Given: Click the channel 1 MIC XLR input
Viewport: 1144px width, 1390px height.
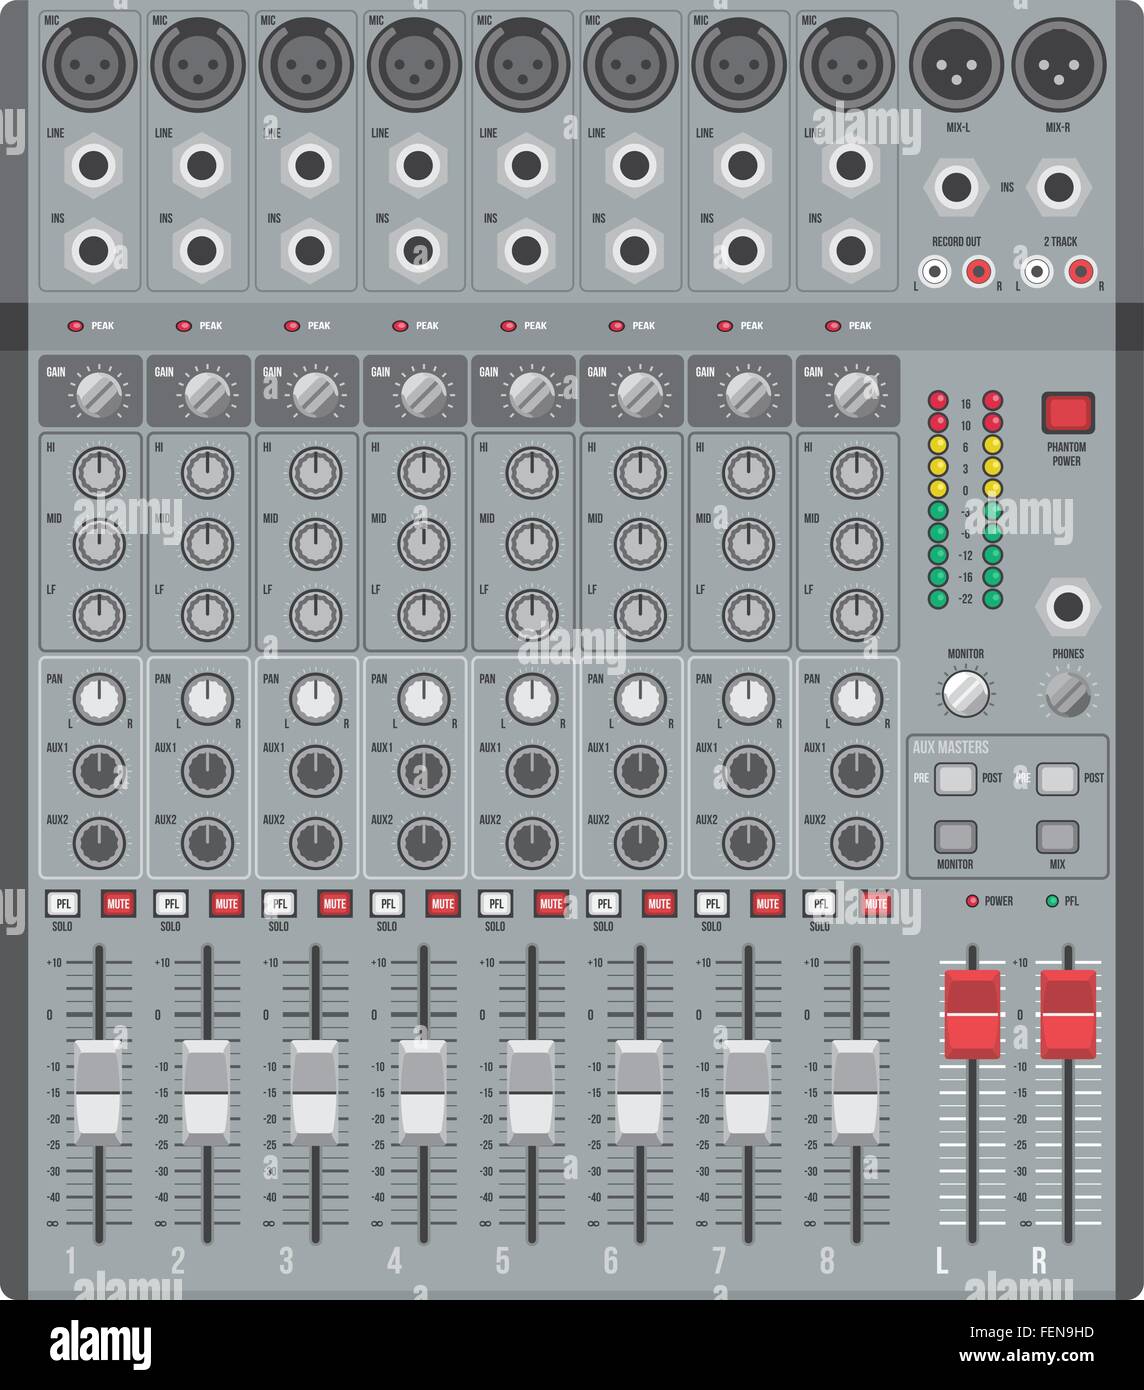Looking at the screenshot, I should (x=90, y=64).
